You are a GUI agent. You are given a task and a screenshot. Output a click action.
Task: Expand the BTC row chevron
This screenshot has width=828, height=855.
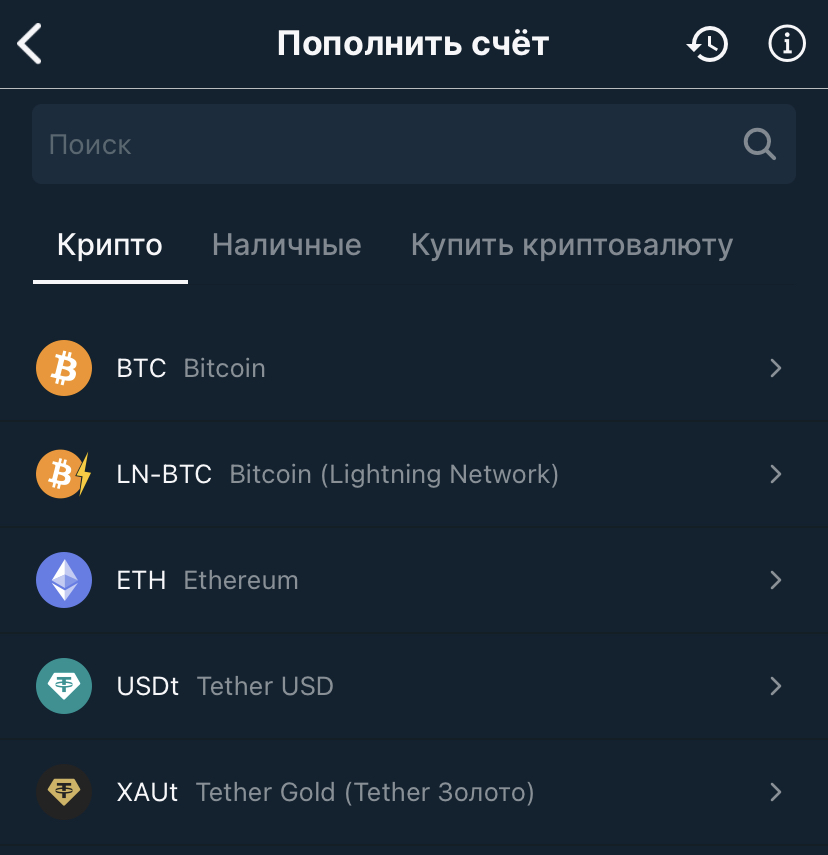point(776,368)
